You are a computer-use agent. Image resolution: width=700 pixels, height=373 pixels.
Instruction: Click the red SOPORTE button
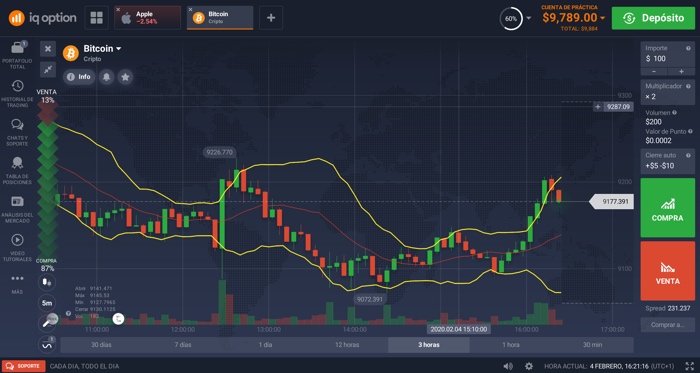click(x=24, y=366)
